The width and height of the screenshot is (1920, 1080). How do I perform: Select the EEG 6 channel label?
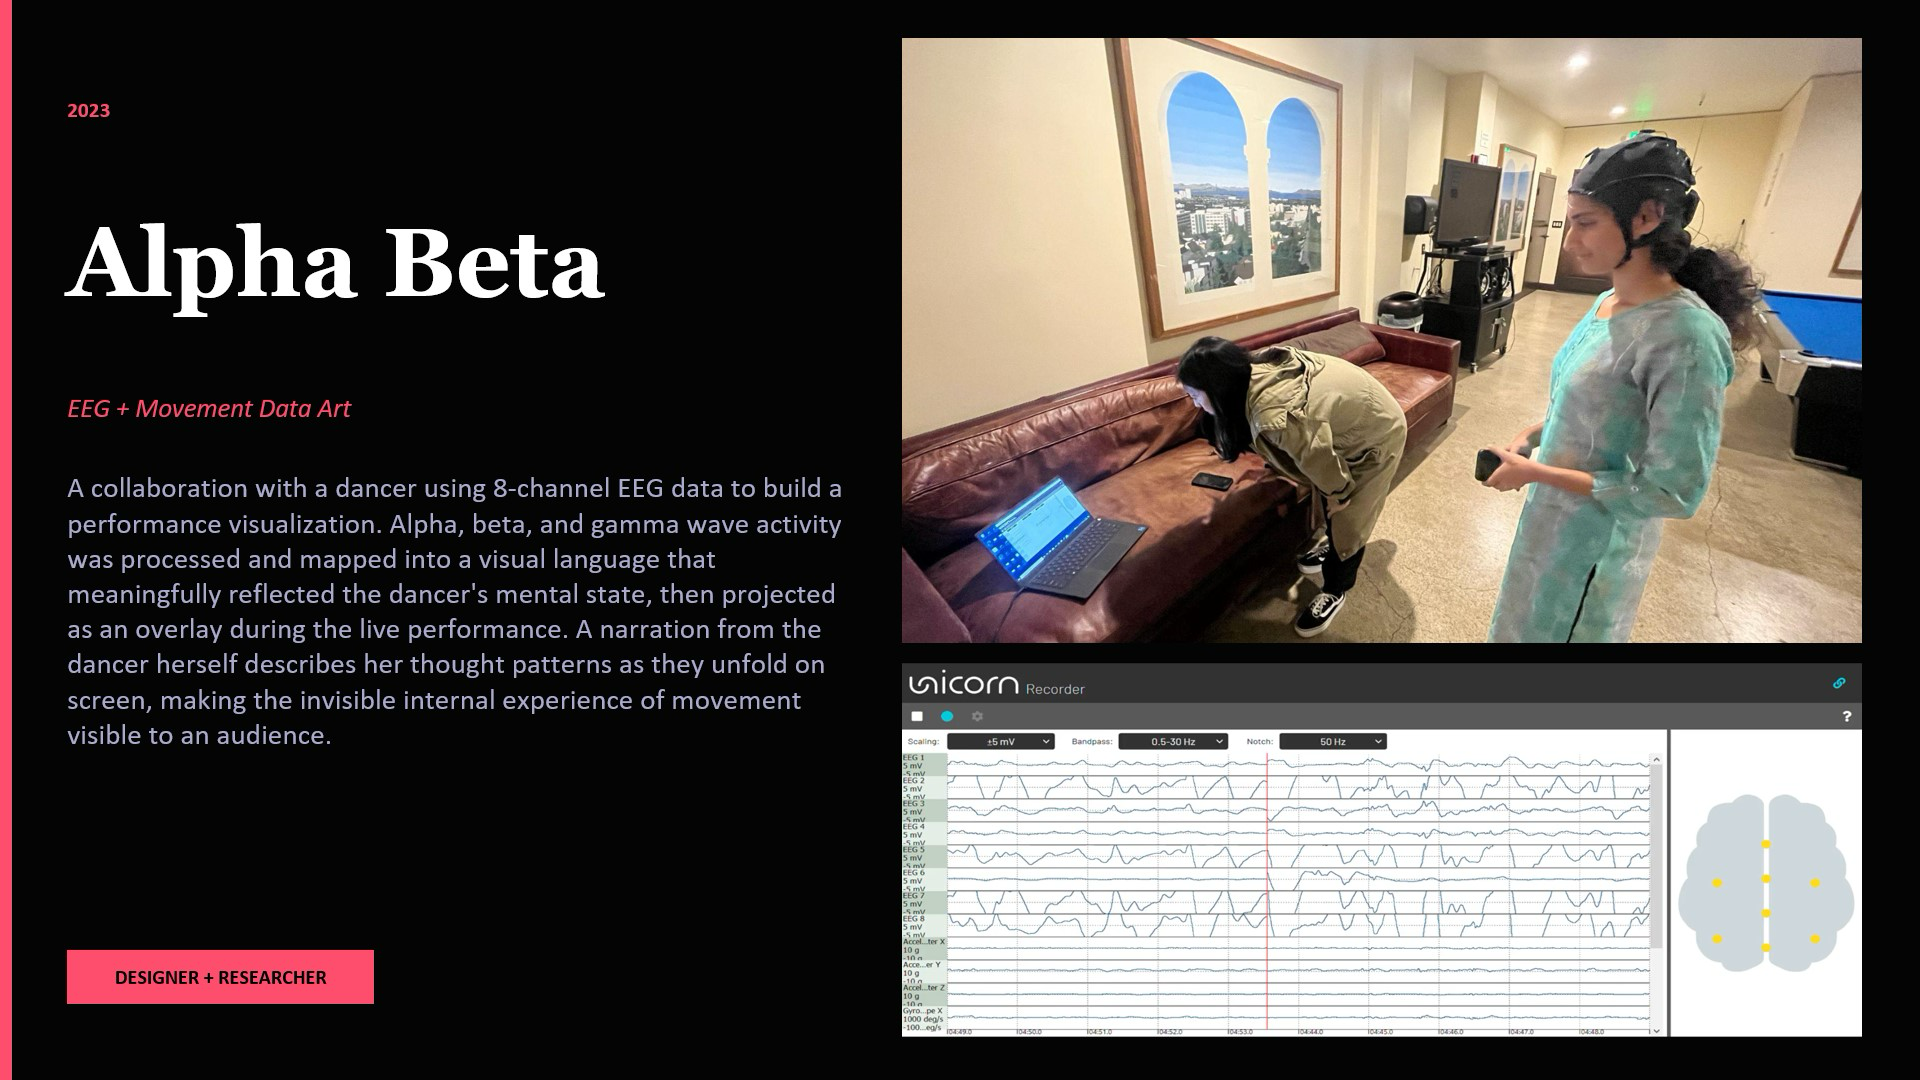pos(924,881)
